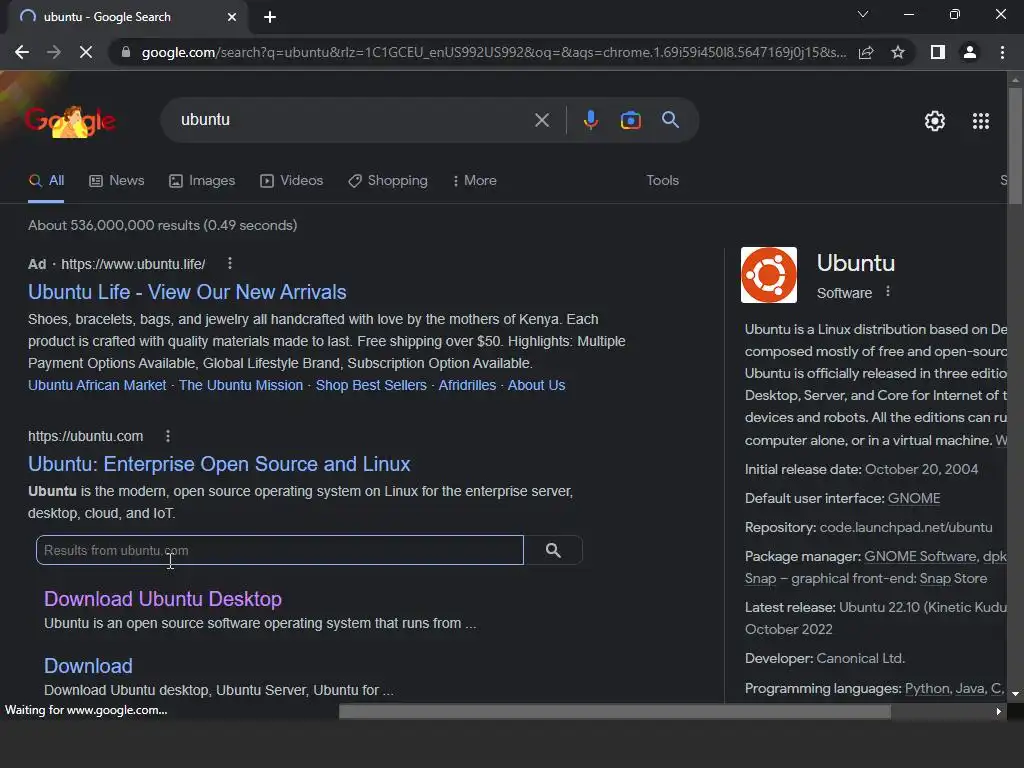Viewport: 1024px width, 768px height.
Task: Open Chrome three-dot menu
Action: 1002,52
